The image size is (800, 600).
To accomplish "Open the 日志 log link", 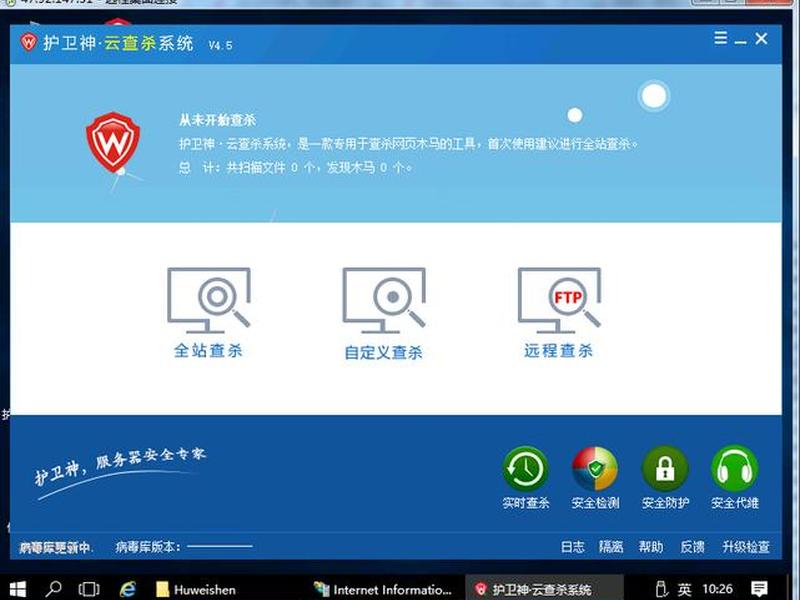I will point(572,547).
